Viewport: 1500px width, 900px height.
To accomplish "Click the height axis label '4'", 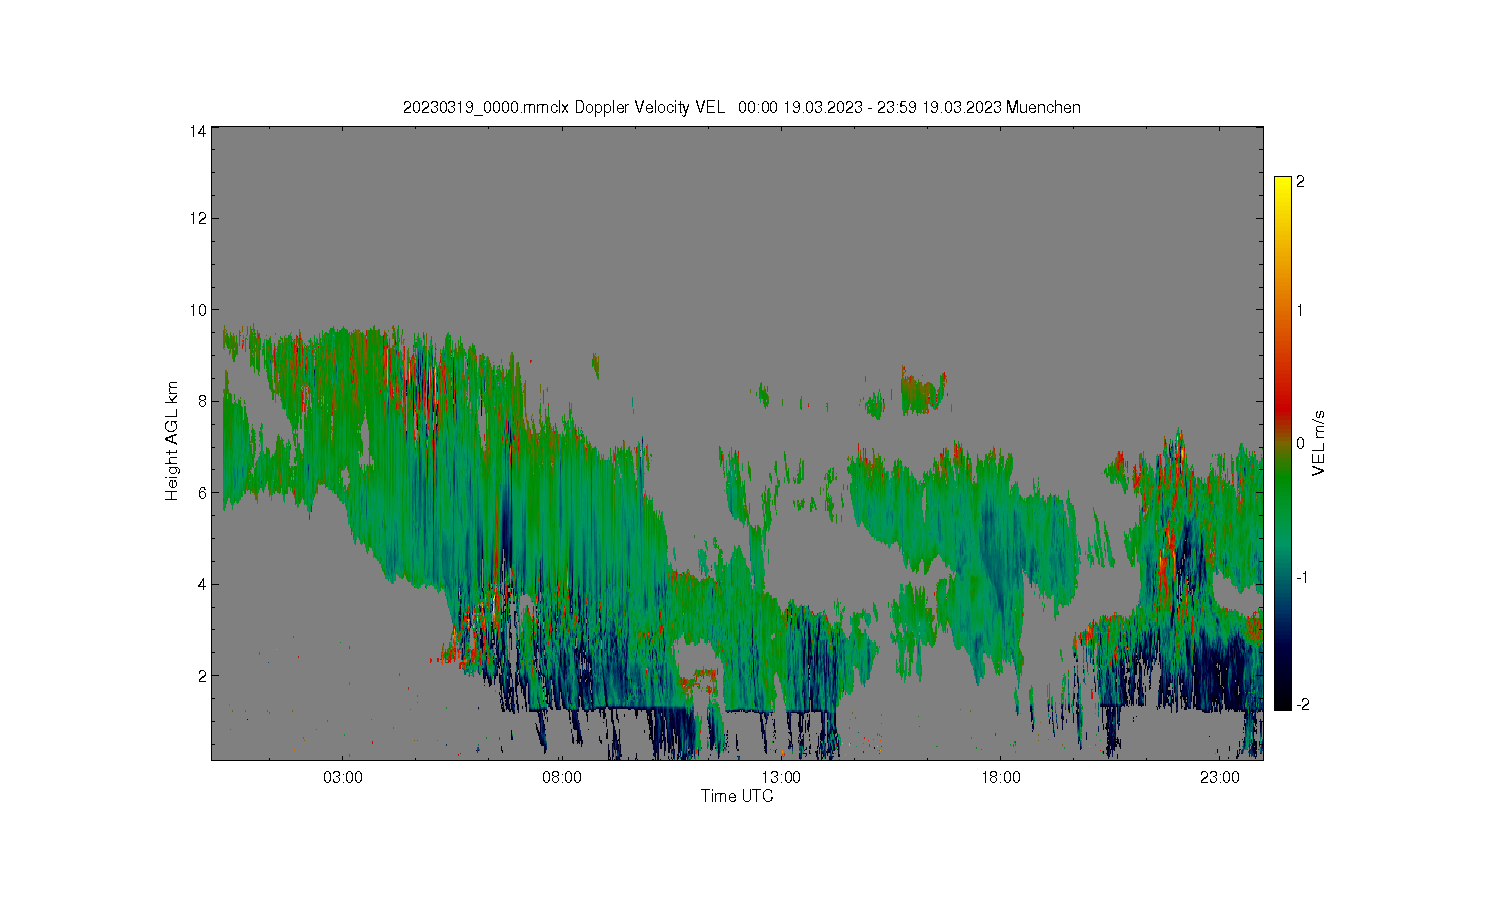I will pos(203,584).
